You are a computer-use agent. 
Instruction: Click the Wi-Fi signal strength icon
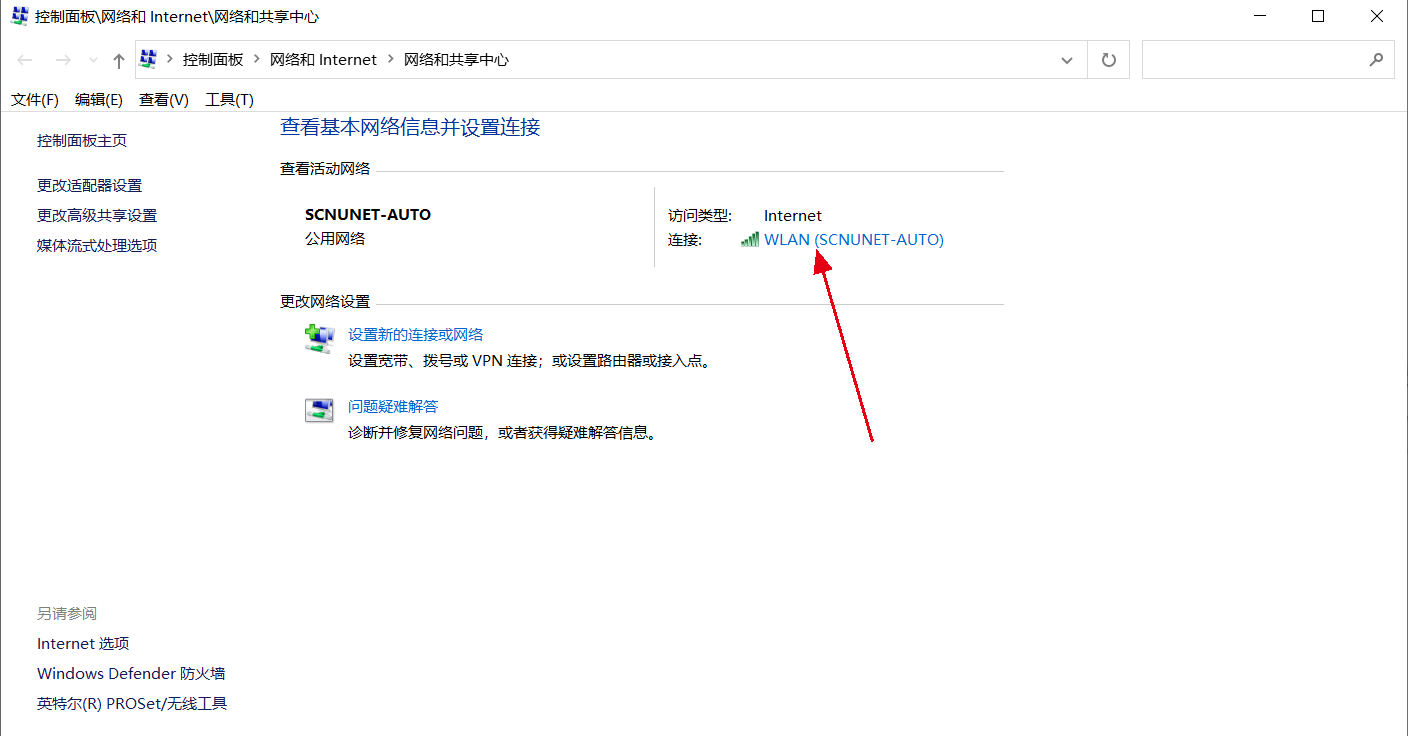point(750,240)
